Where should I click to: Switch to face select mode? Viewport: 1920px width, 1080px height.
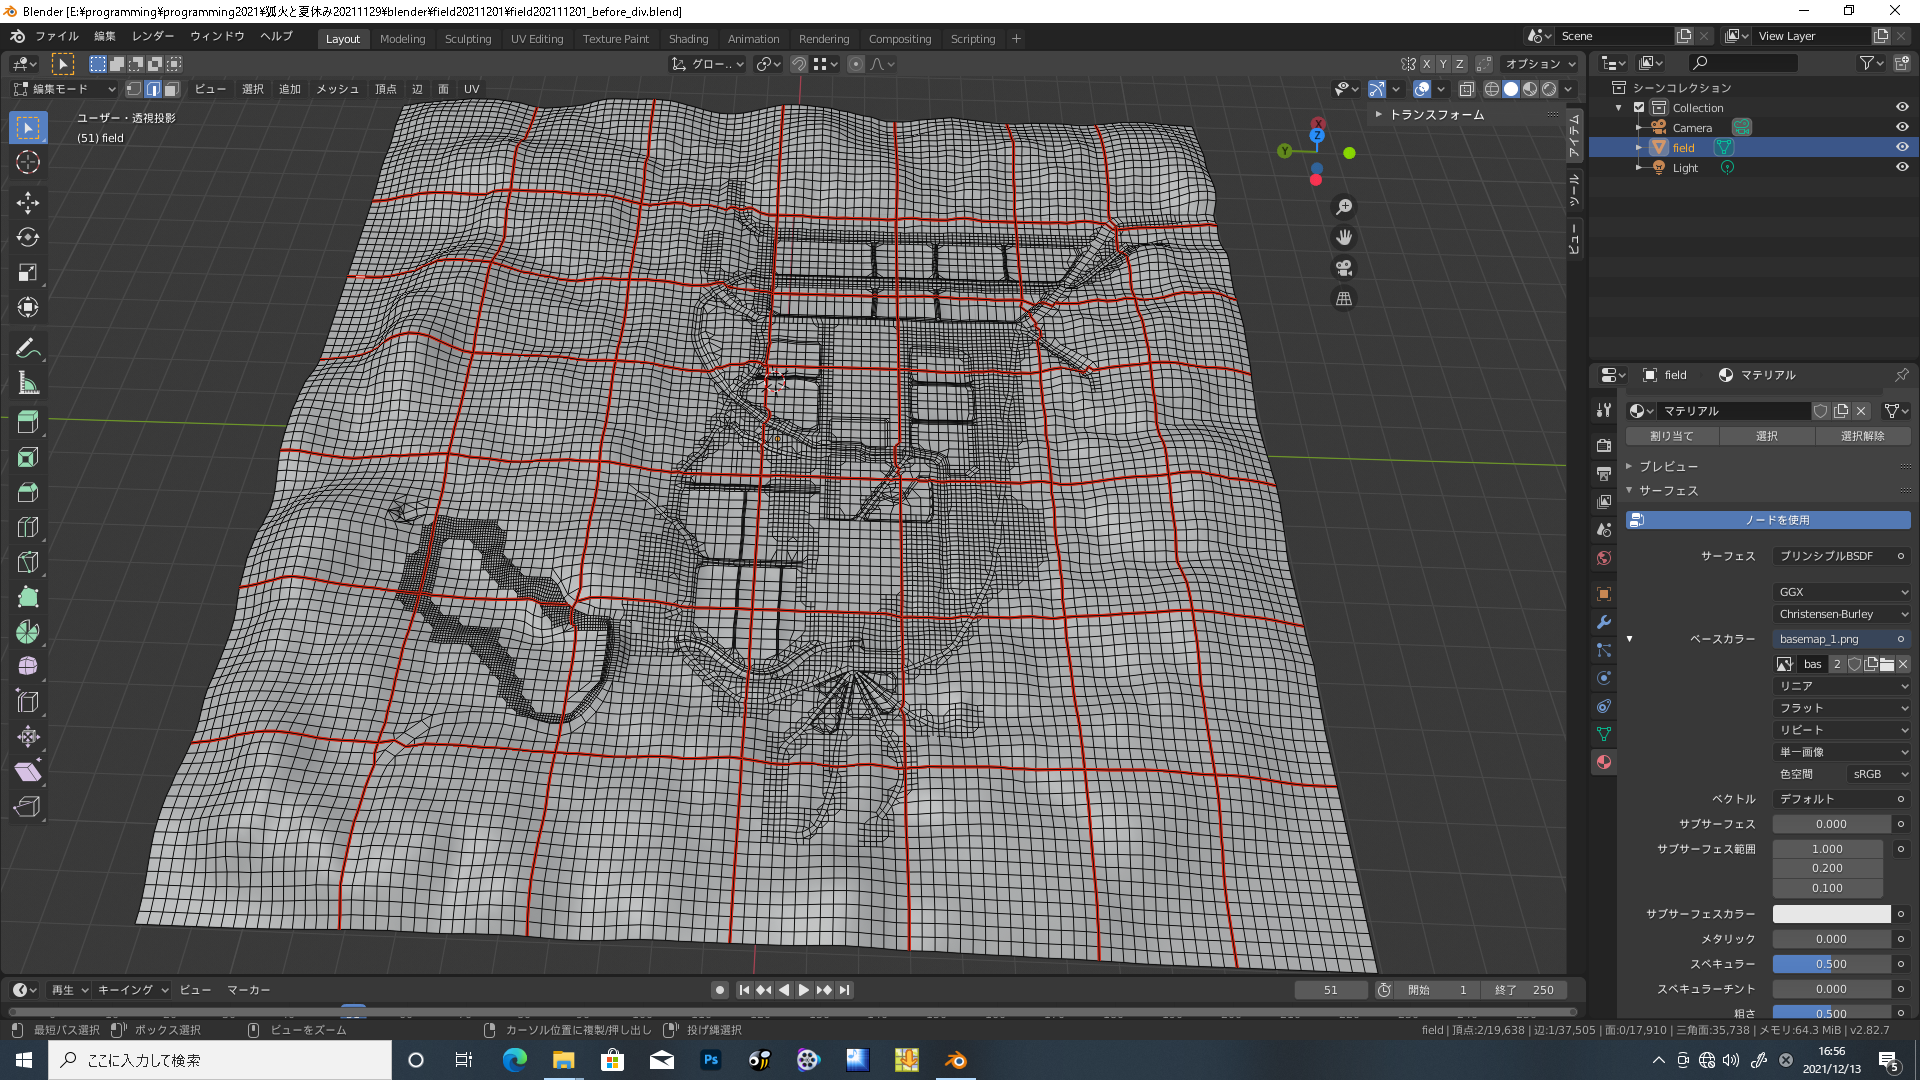(x=172, y=89)
